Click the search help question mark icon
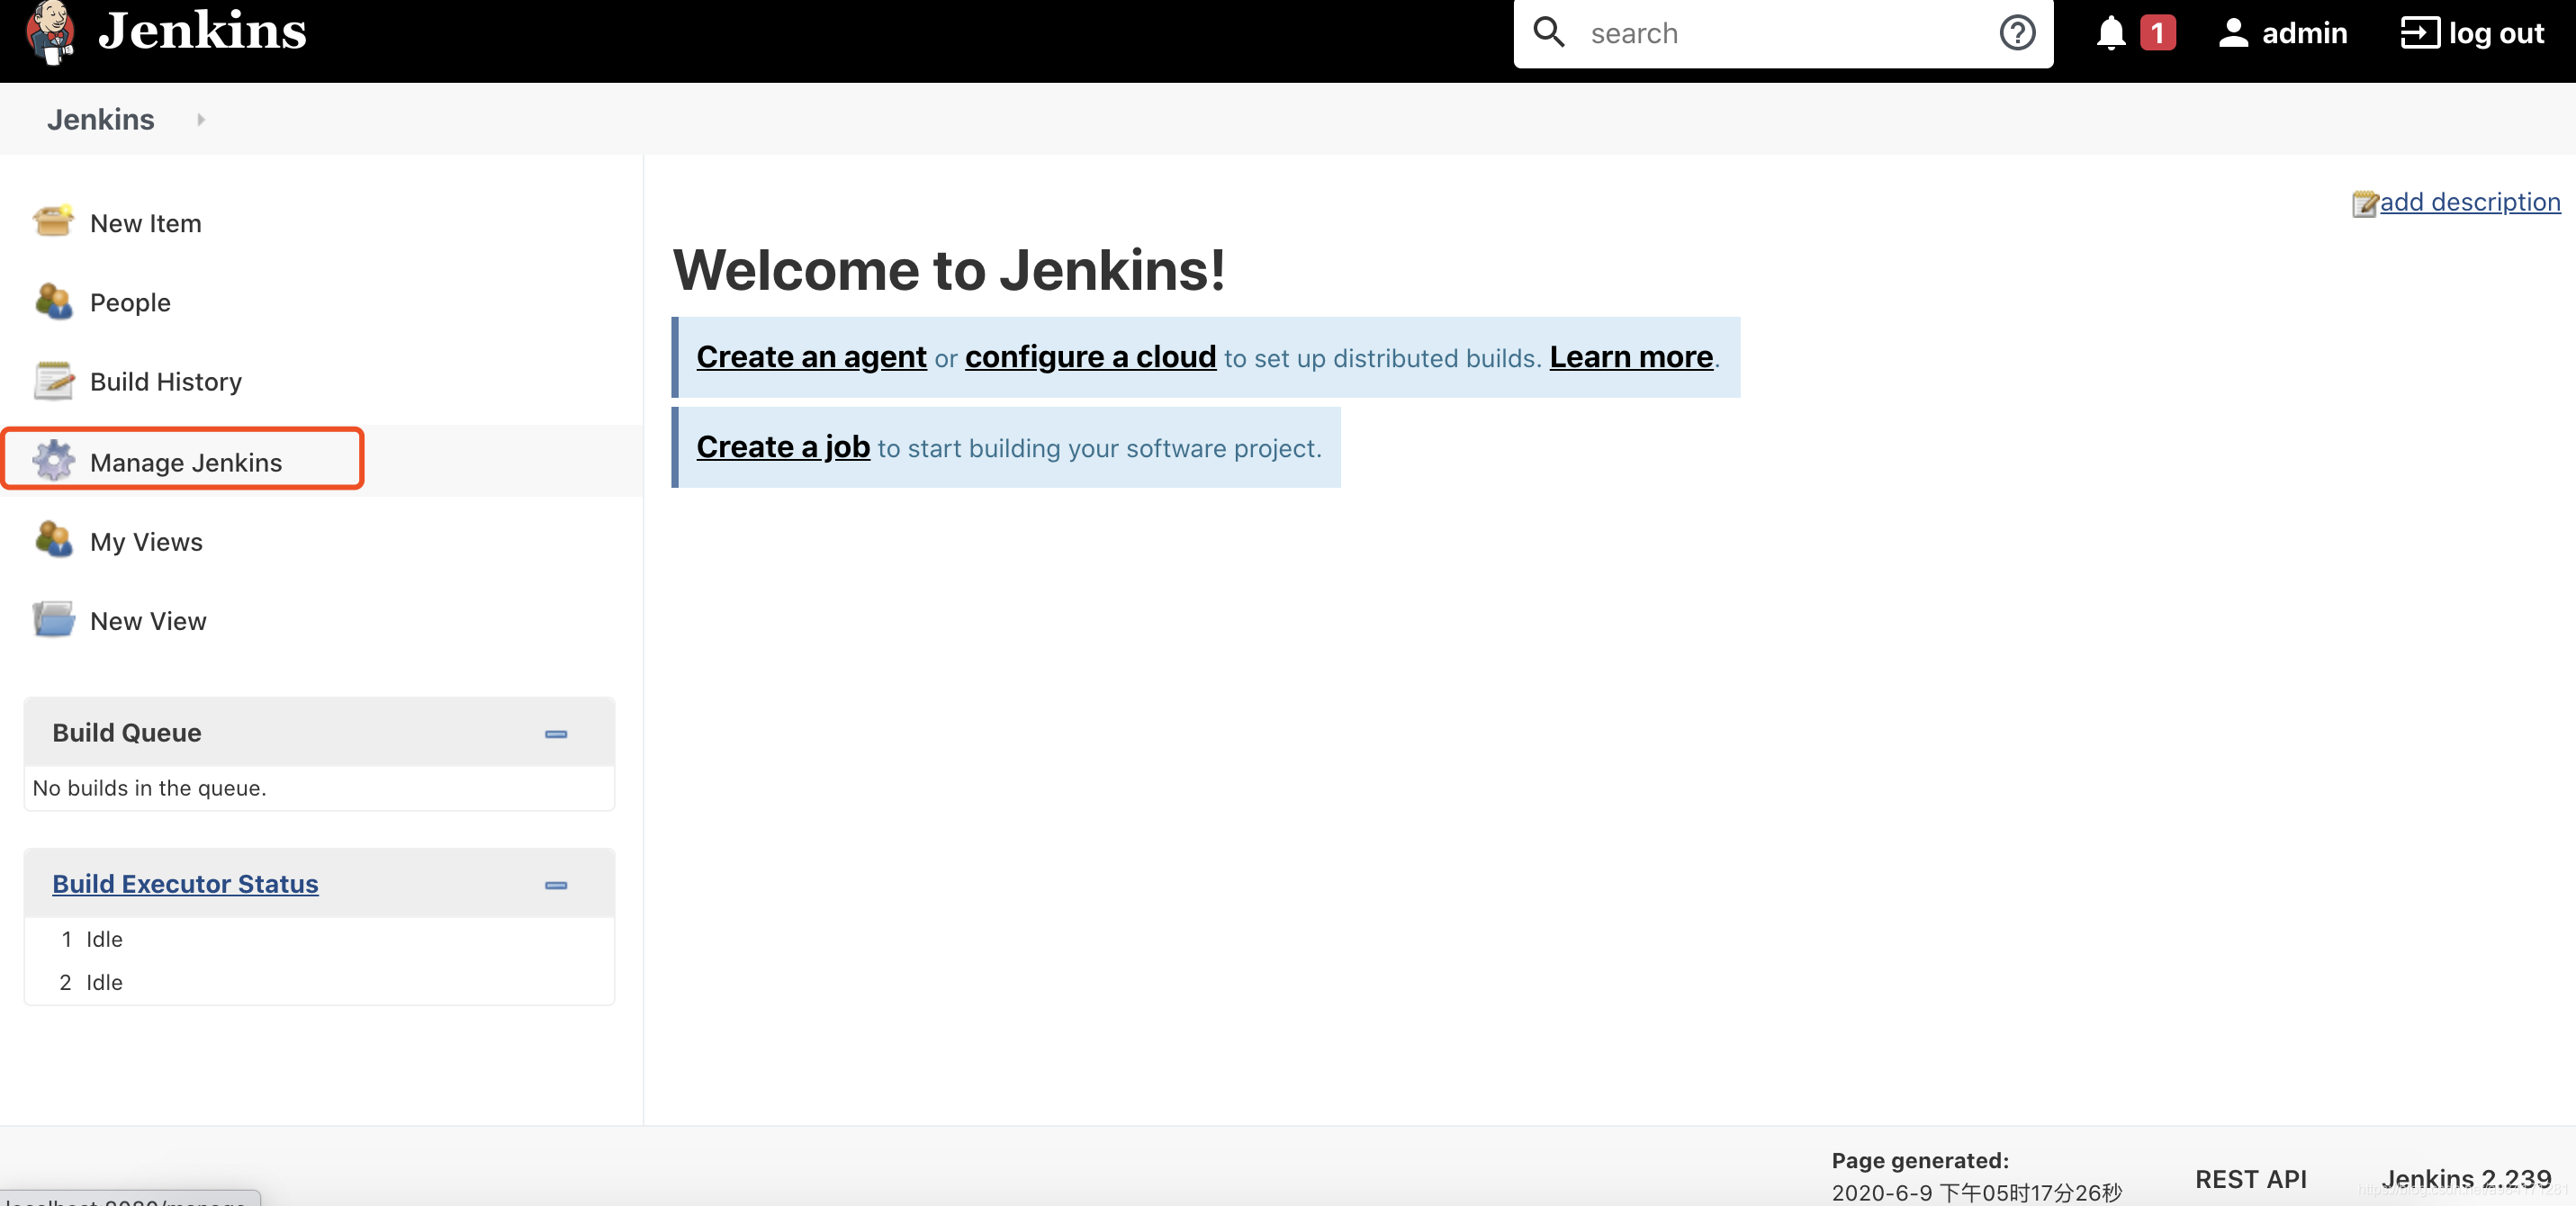The height and width of the screenshot is (1206, 2576). [2017, 33]
